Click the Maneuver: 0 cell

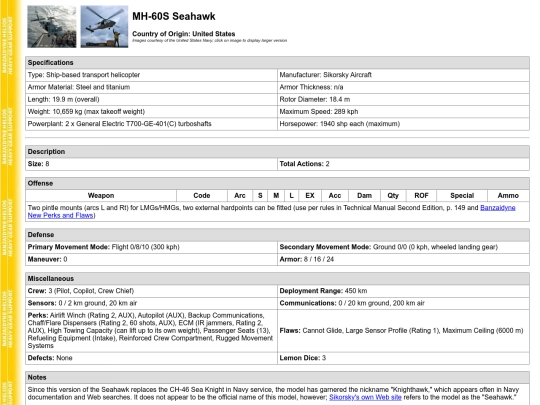pos(151,259)
